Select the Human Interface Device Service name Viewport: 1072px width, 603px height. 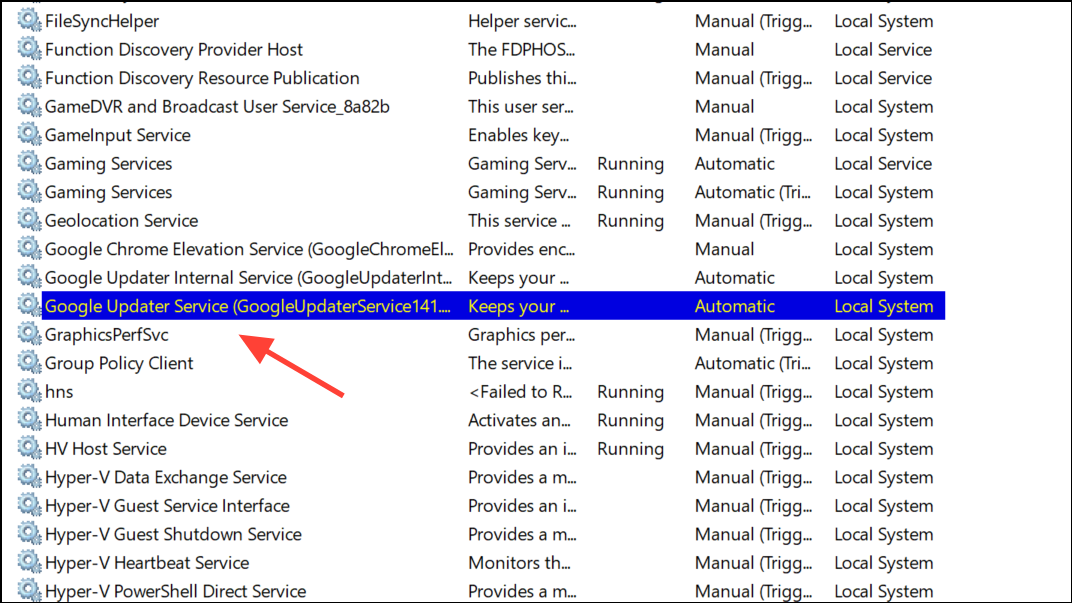coord(166,420)
